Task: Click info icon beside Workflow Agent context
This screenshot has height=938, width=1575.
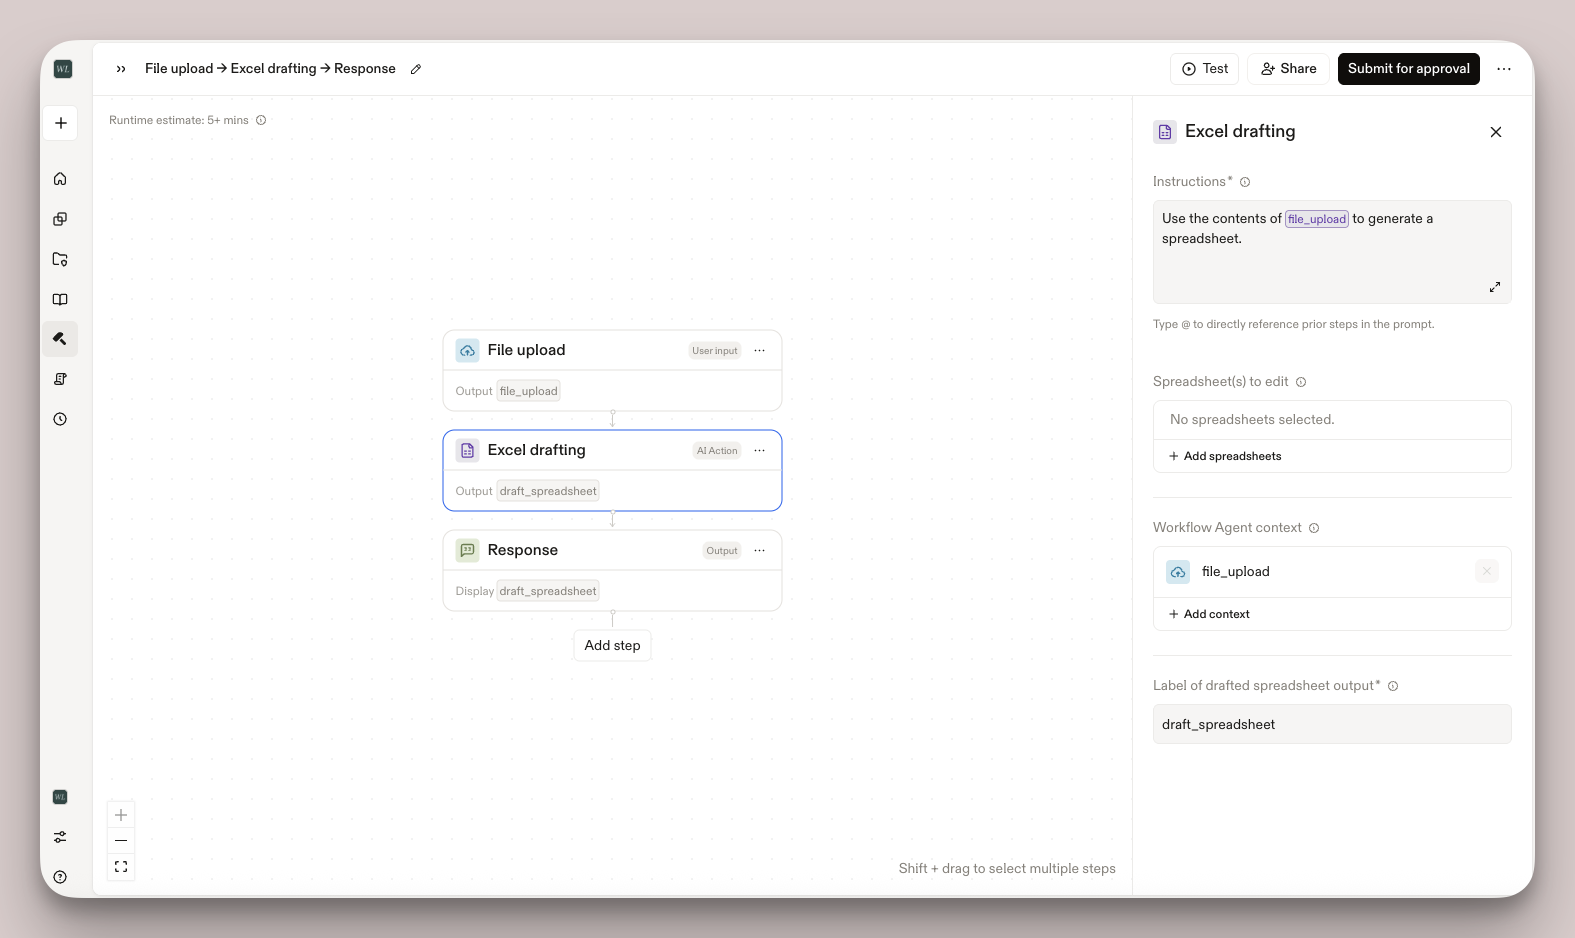Action: click(1314, 528)
